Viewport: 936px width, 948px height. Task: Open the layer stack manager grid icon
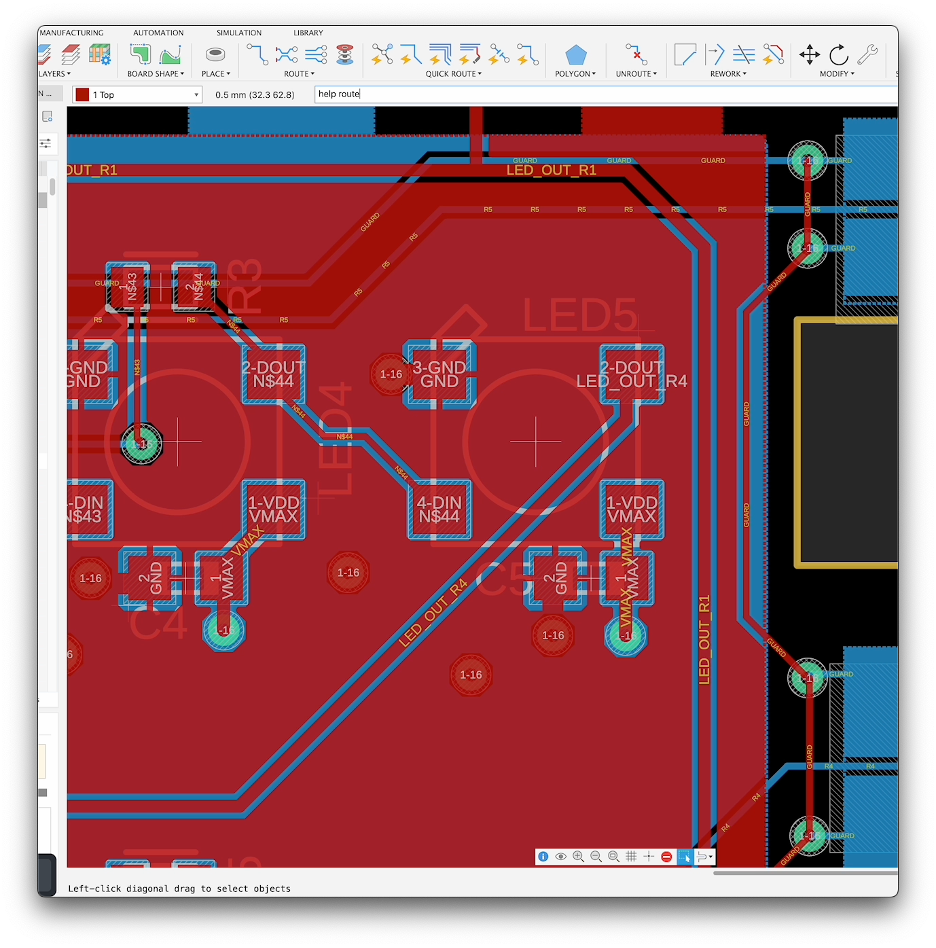(100, 54)
